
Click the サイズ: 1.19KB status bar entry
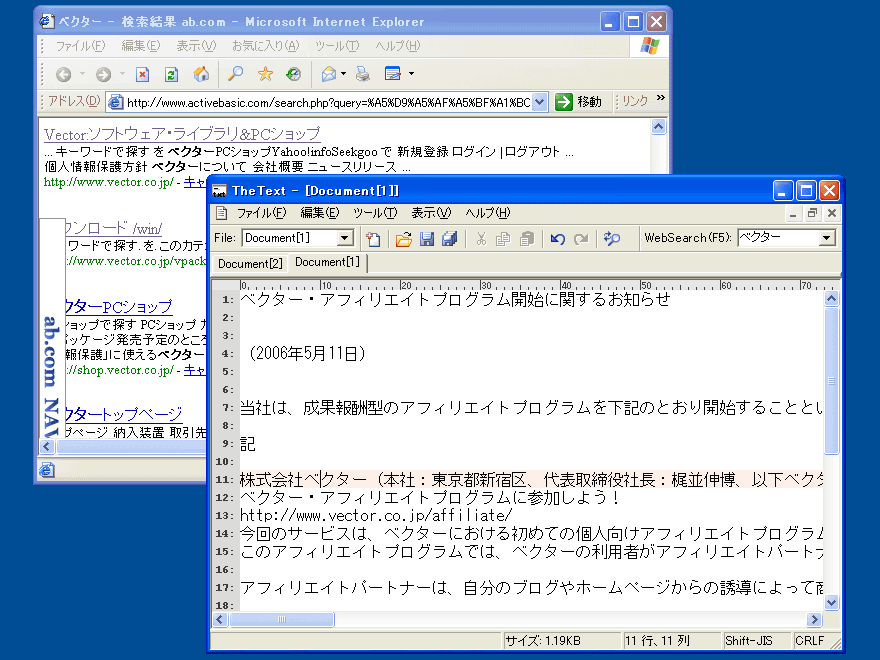[x=561, y=641]
